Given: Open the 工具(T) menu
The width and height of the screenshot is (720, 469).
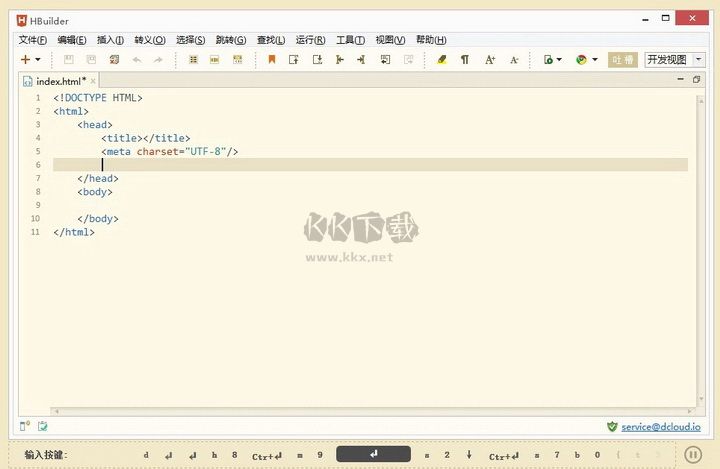Looking at the screenshot, I should [x=350, y=40].
